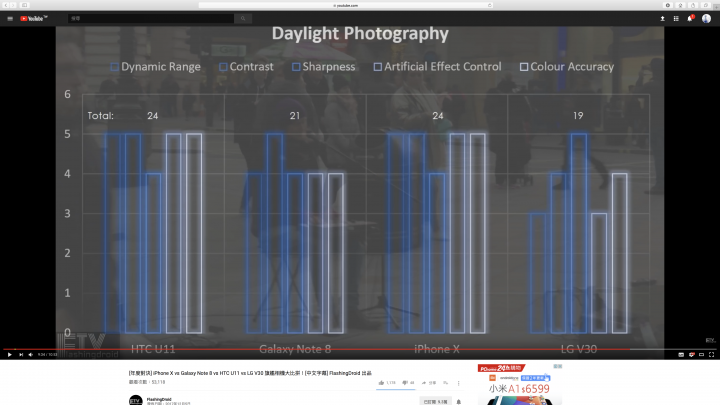Go to YouTube home via logo
Viewport: 720px width, 405px height.
point(34,19)
